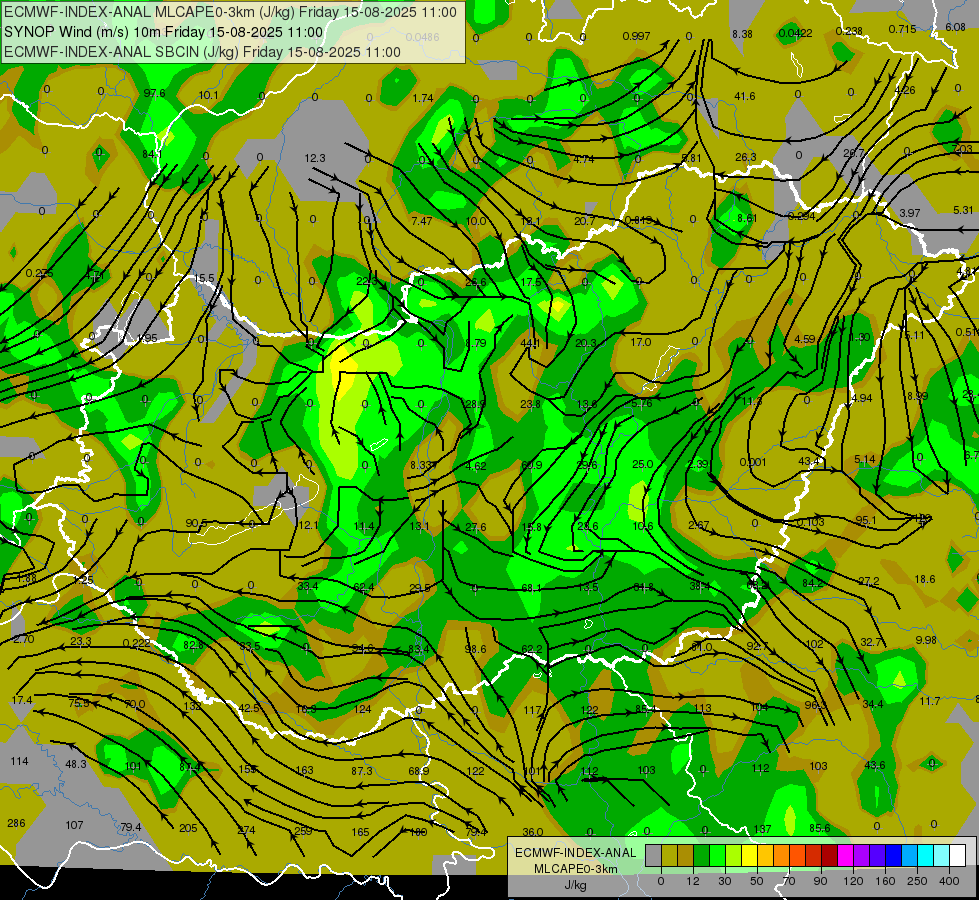Viewport: 979px width, 900px height.
Task: Click the pure blue legend swatch
Action: 894,855
